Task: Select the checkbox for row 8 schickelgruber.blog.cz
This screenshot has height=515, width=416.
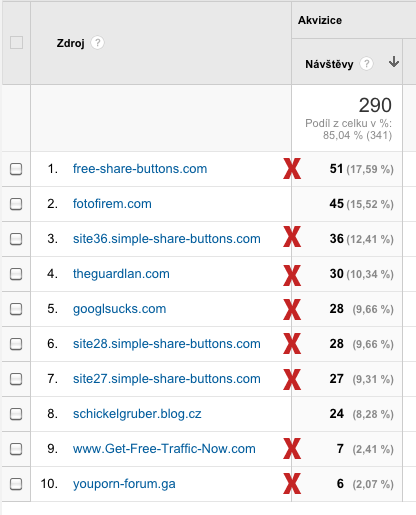Action: click(16, 414)
